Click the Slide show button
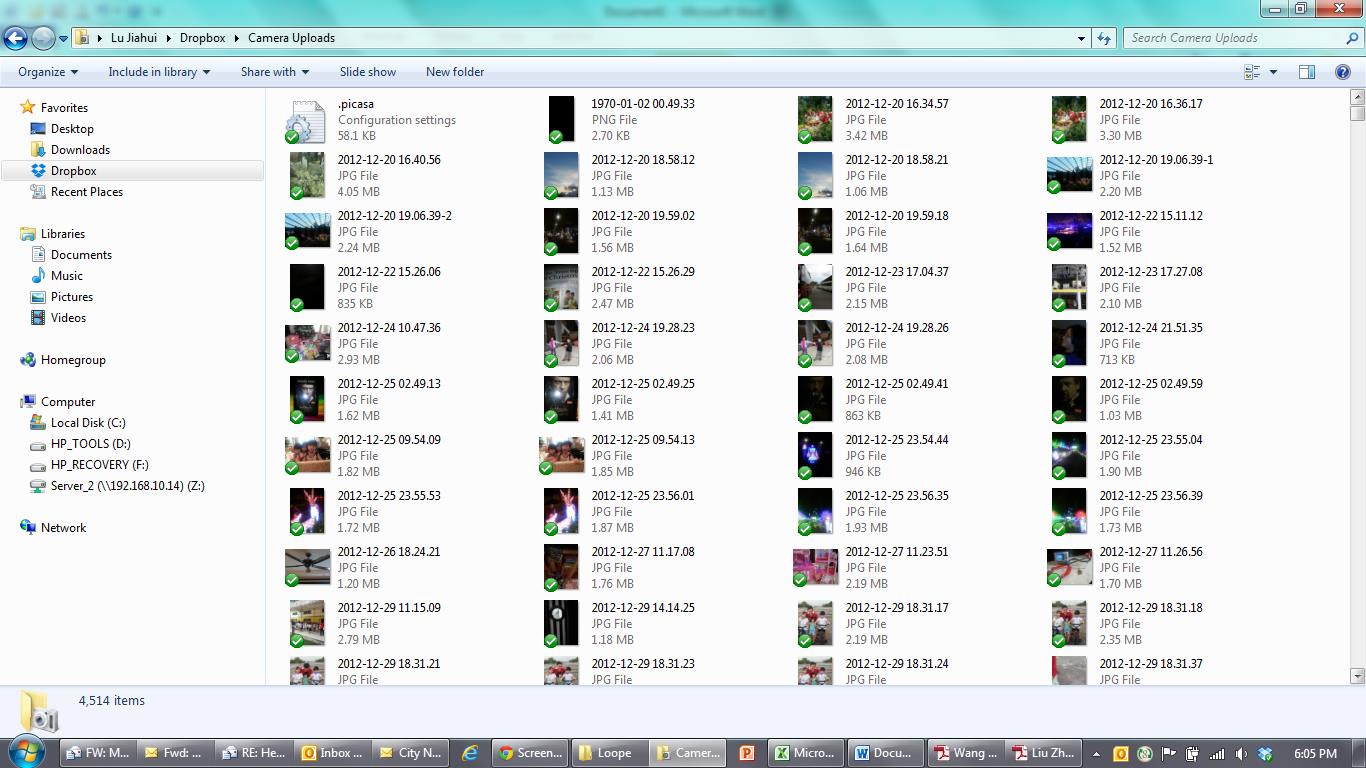 pos(367,72)
